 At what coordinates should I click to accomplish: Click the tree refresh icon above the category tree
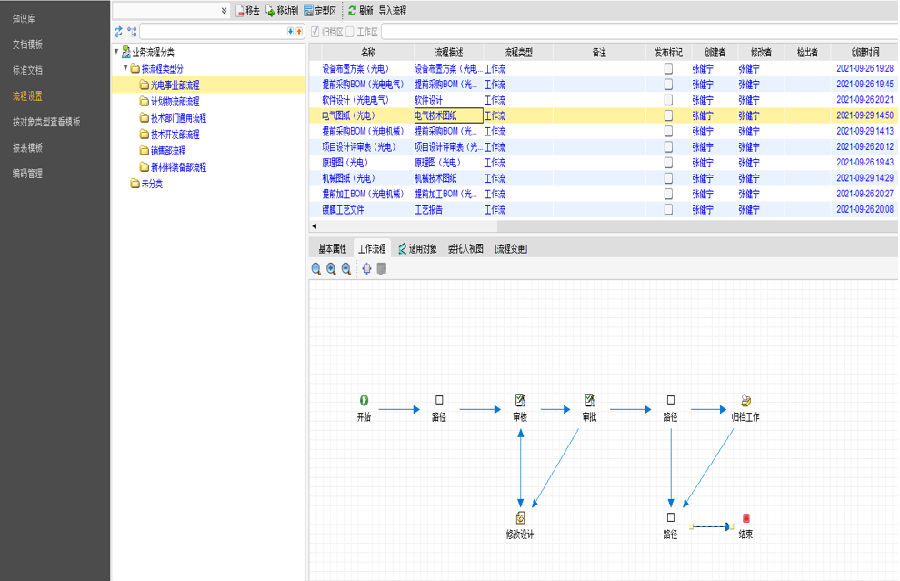point(119,32)
